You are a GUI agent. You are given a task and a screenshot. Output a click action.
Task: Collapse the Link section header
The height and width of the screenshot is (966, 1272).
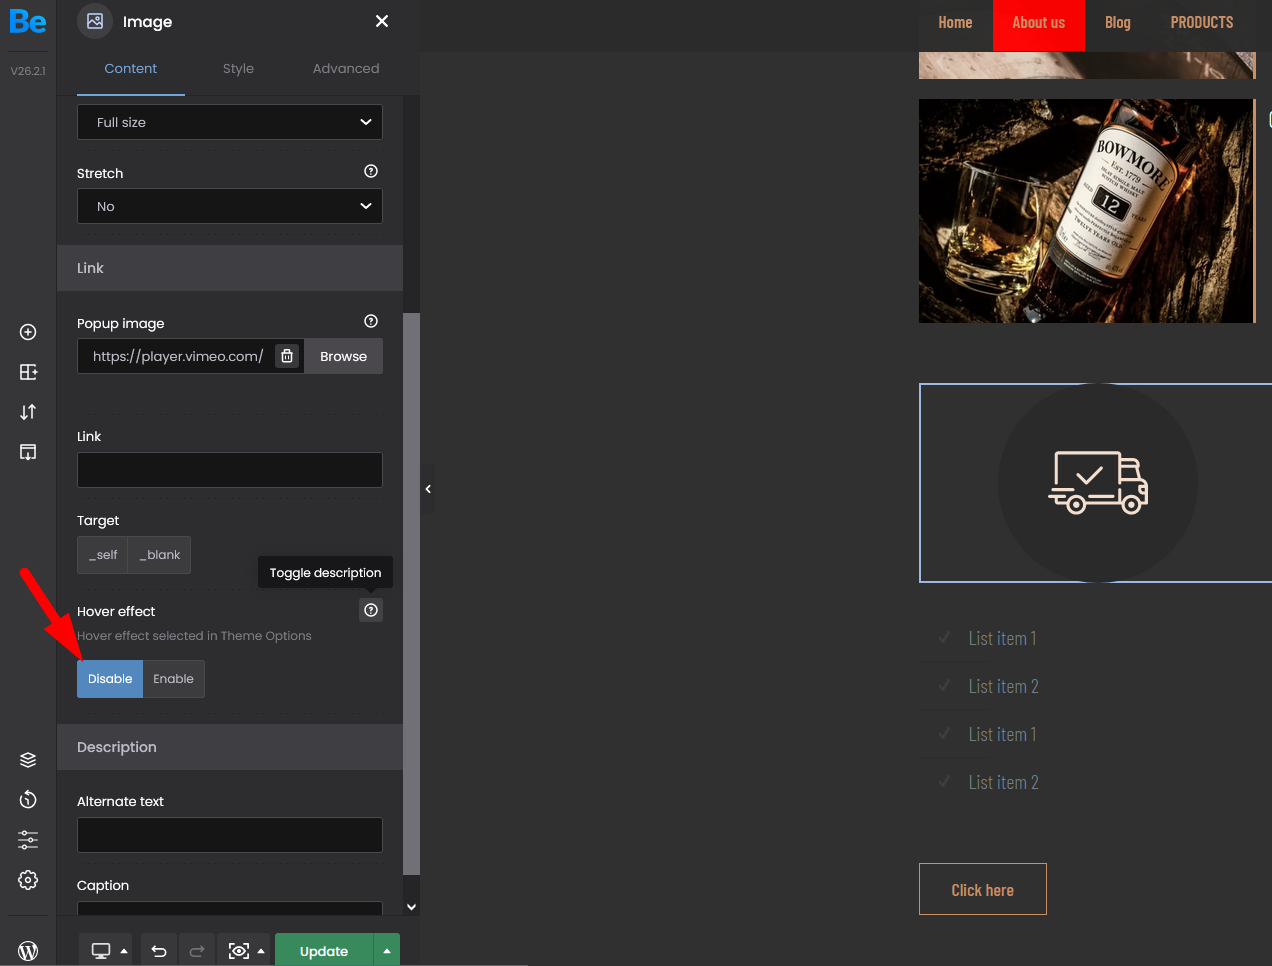tap(230, 268)
